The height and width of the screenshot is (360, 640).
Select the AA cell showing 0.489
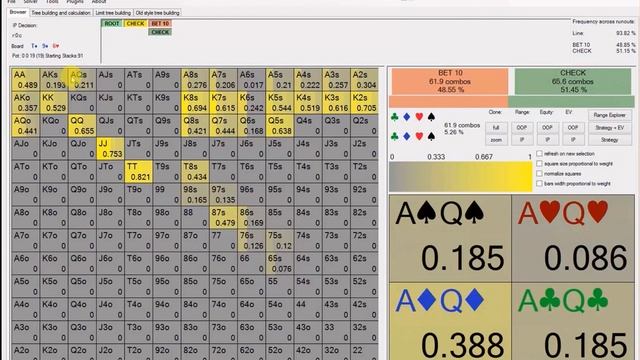25,80
